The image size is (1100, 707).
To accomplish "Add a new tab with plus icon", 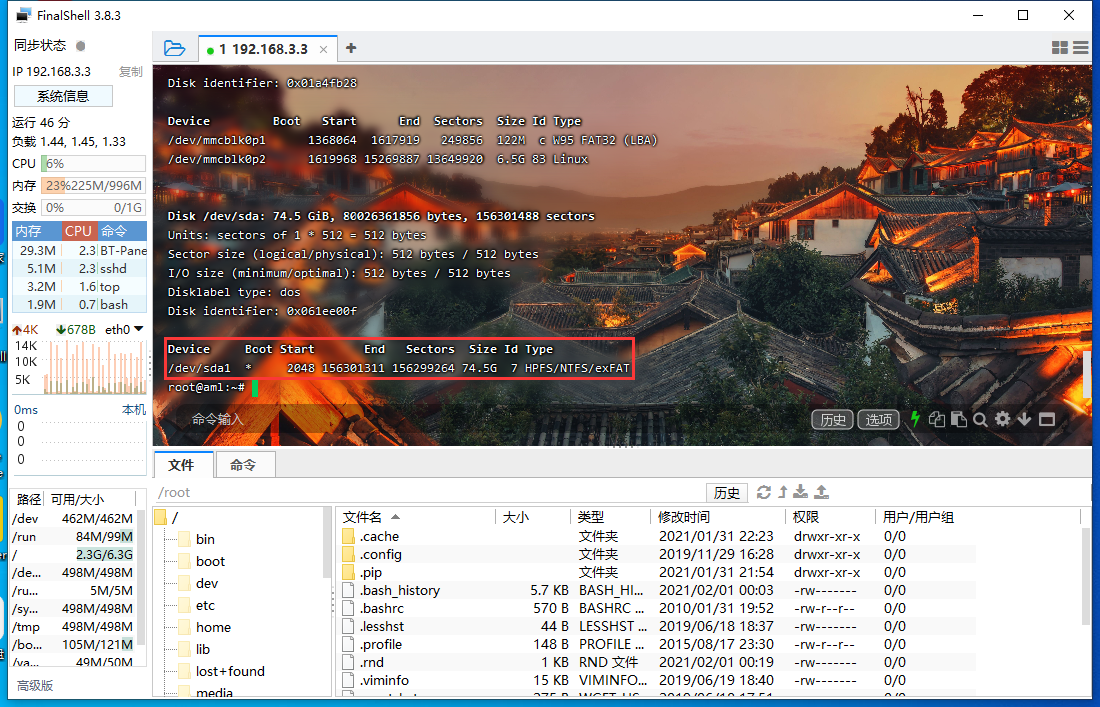I will (x=351, y=48).
